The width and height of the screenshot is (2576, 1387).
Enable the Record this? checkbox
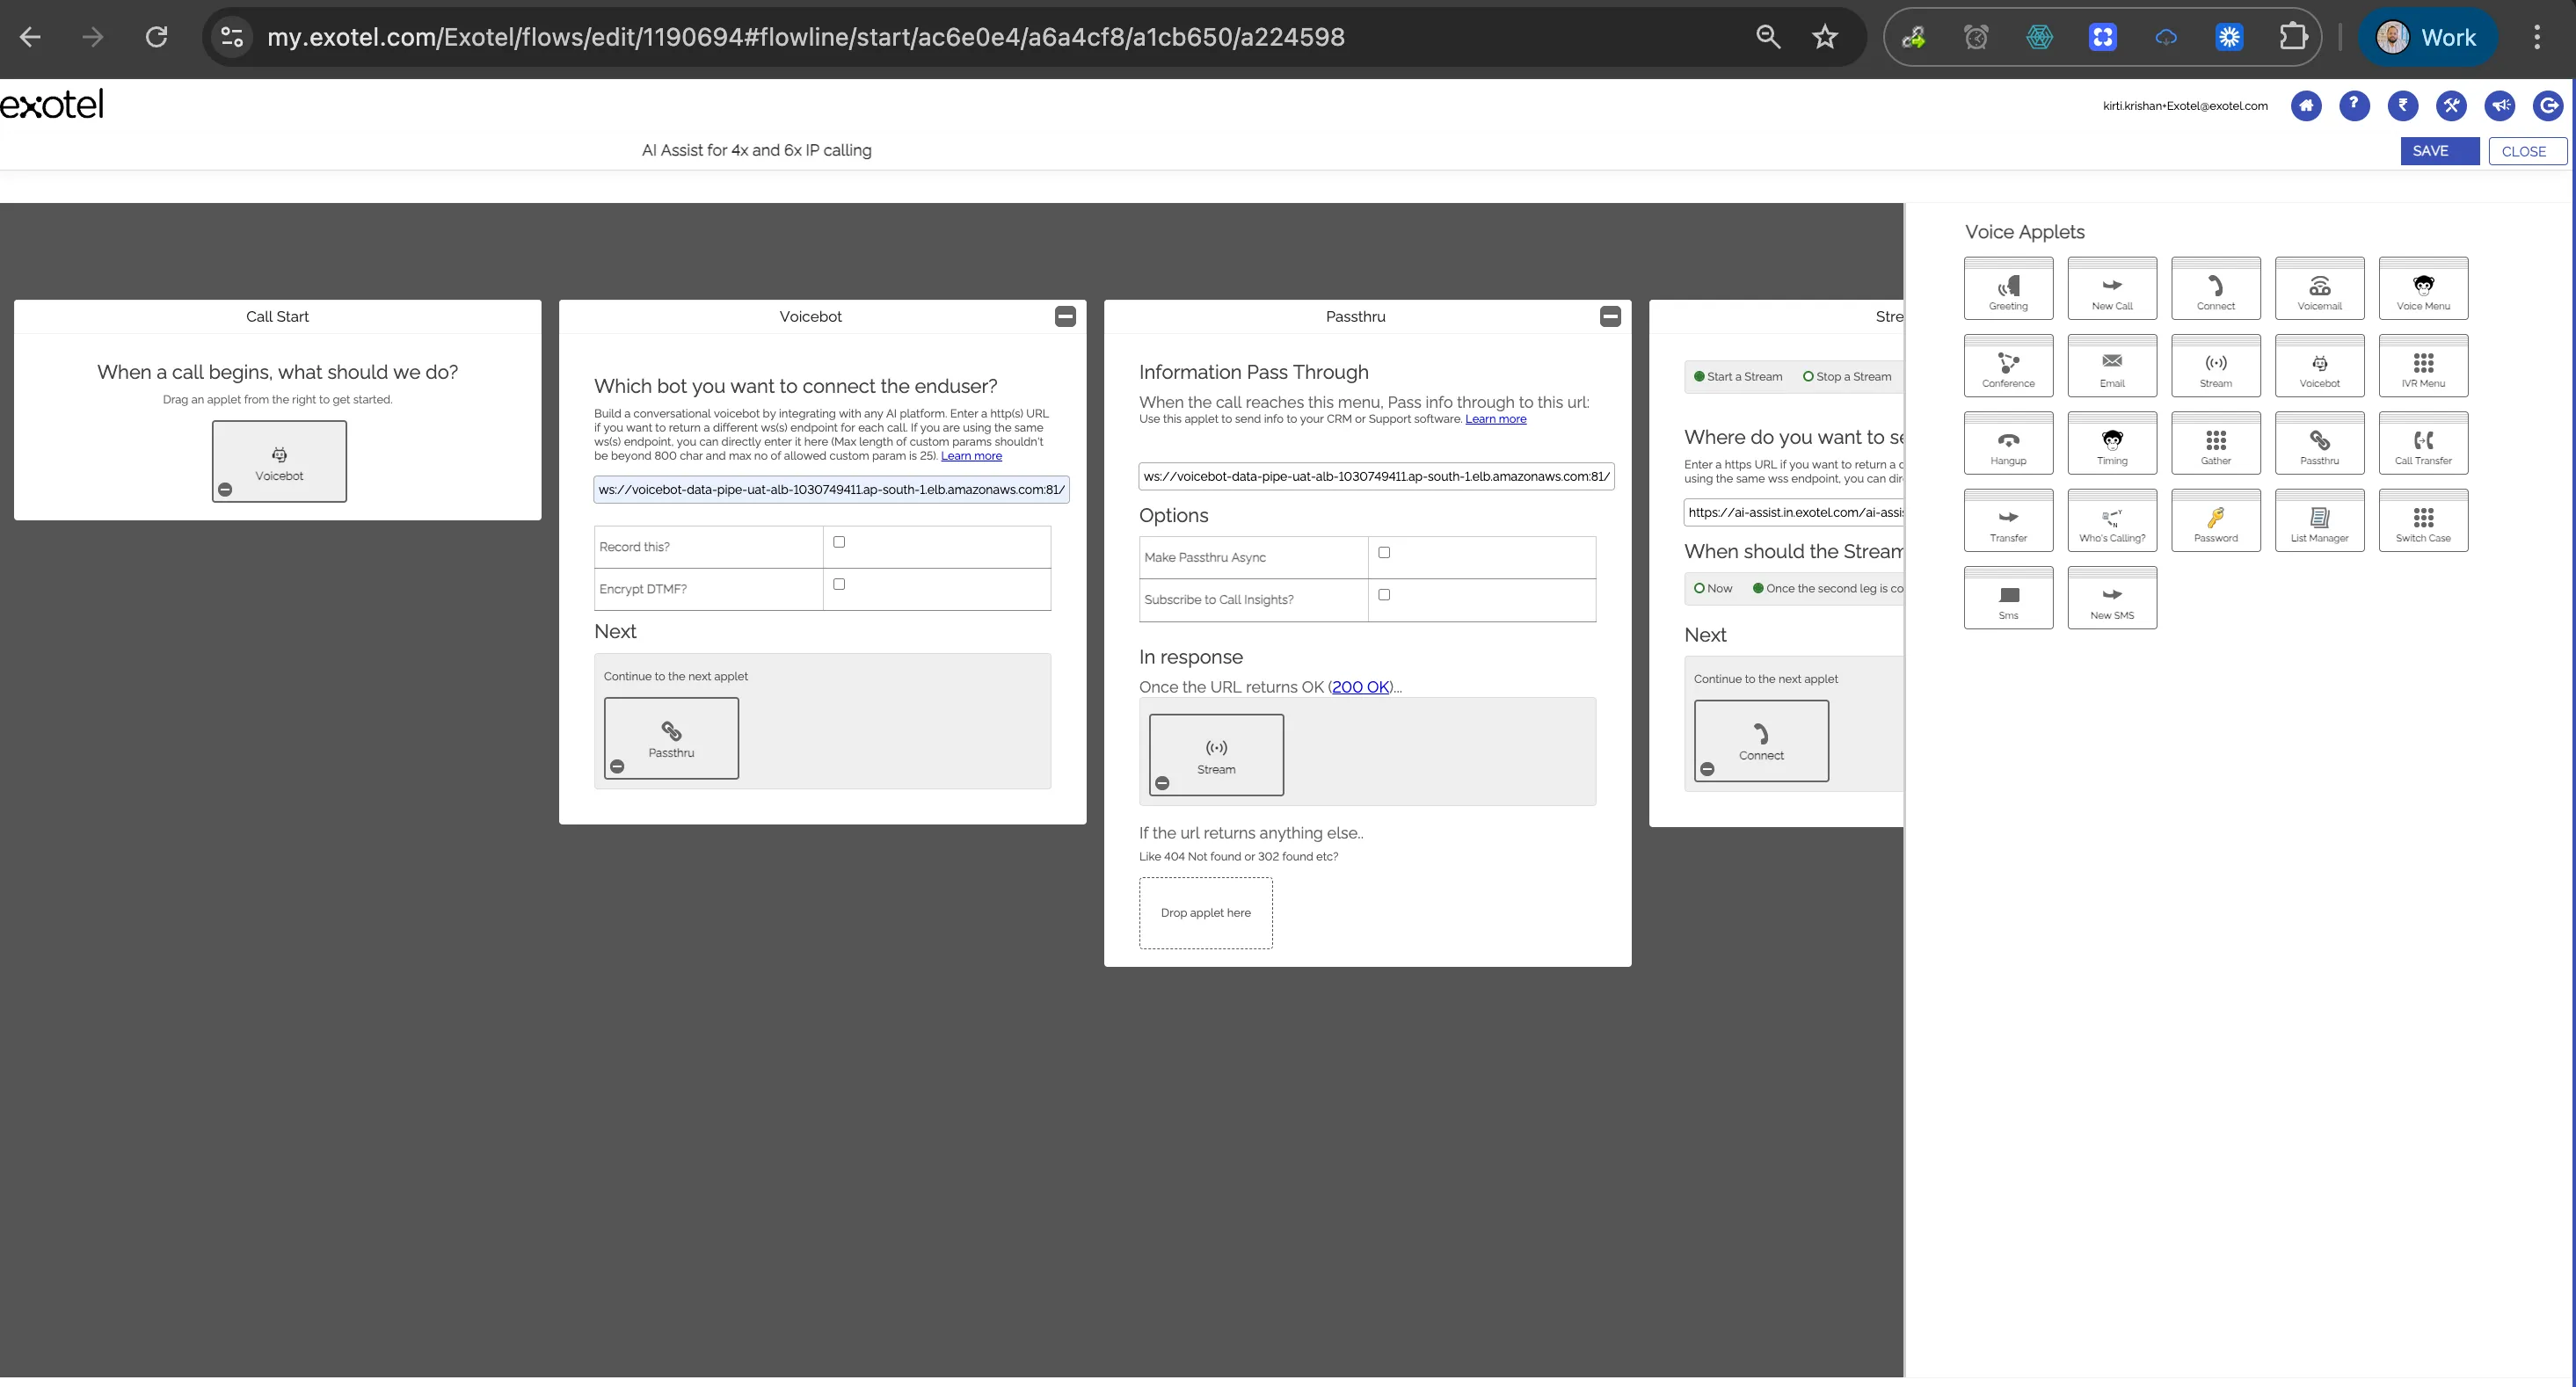pos(839,542)
